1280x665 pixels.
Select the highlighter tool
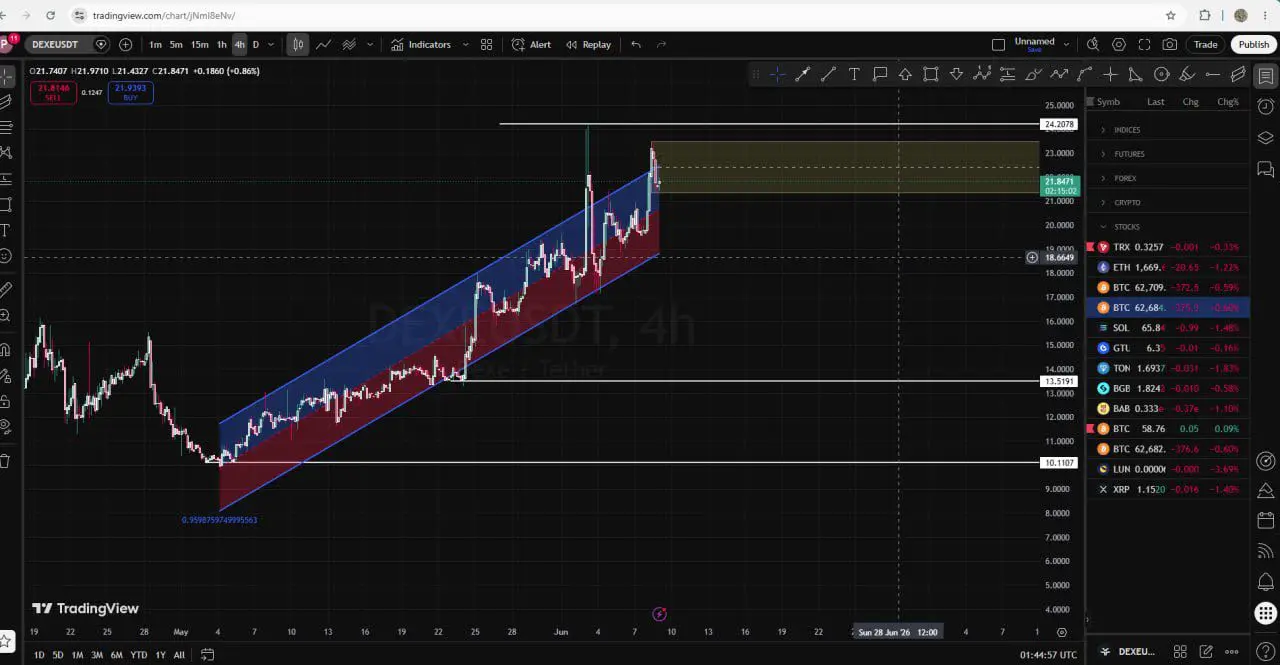pyautogui.click(x=1187, y=74)
